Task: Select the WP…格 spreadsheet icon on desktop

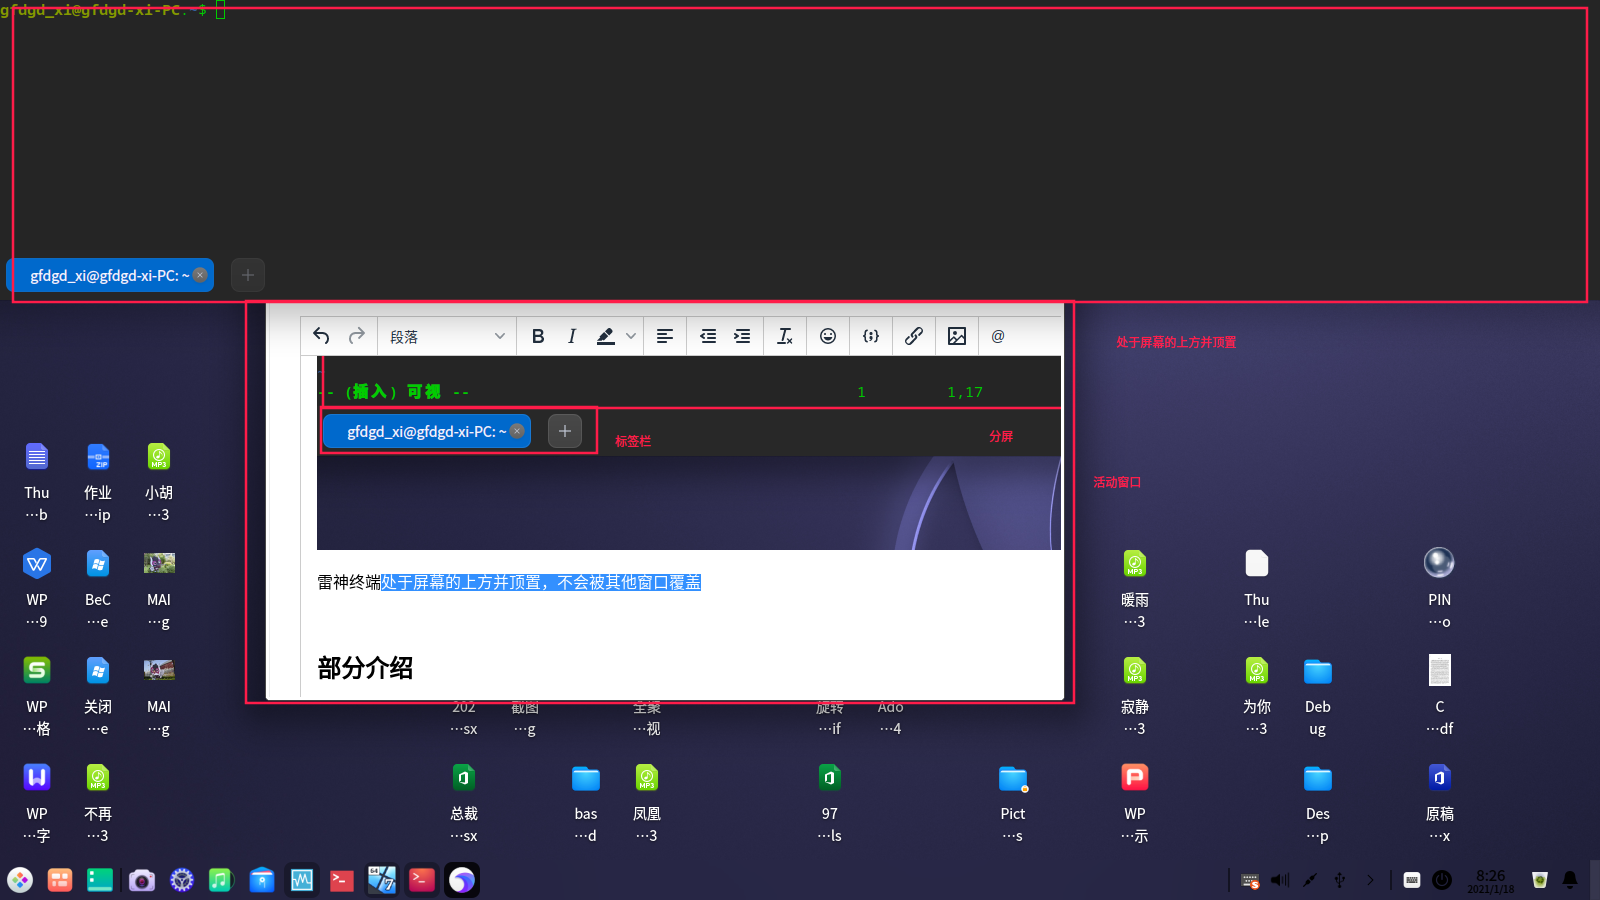Action: (x=37, y=696)
